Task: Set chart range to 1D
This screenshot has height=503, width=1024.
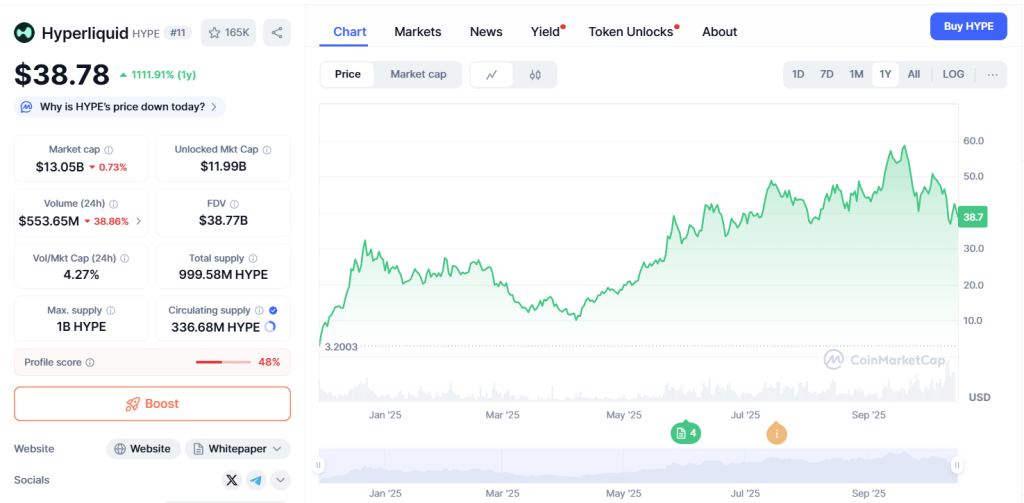Action: (798, 74)
